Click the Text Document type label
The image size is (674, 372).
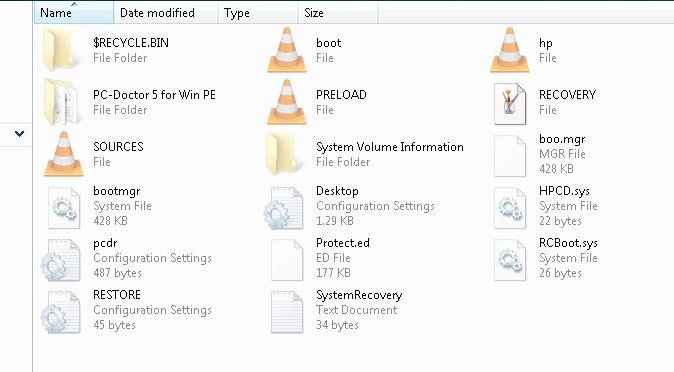(356, 310)
